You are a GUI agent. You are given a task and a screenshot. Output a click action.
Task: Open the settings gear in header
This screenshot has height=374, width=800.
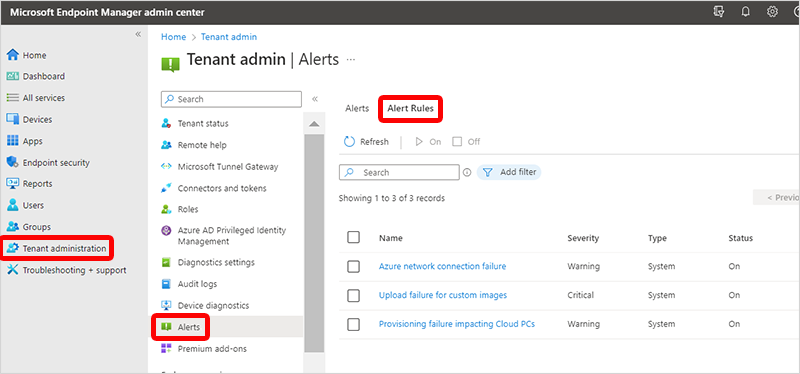[772, 12]
